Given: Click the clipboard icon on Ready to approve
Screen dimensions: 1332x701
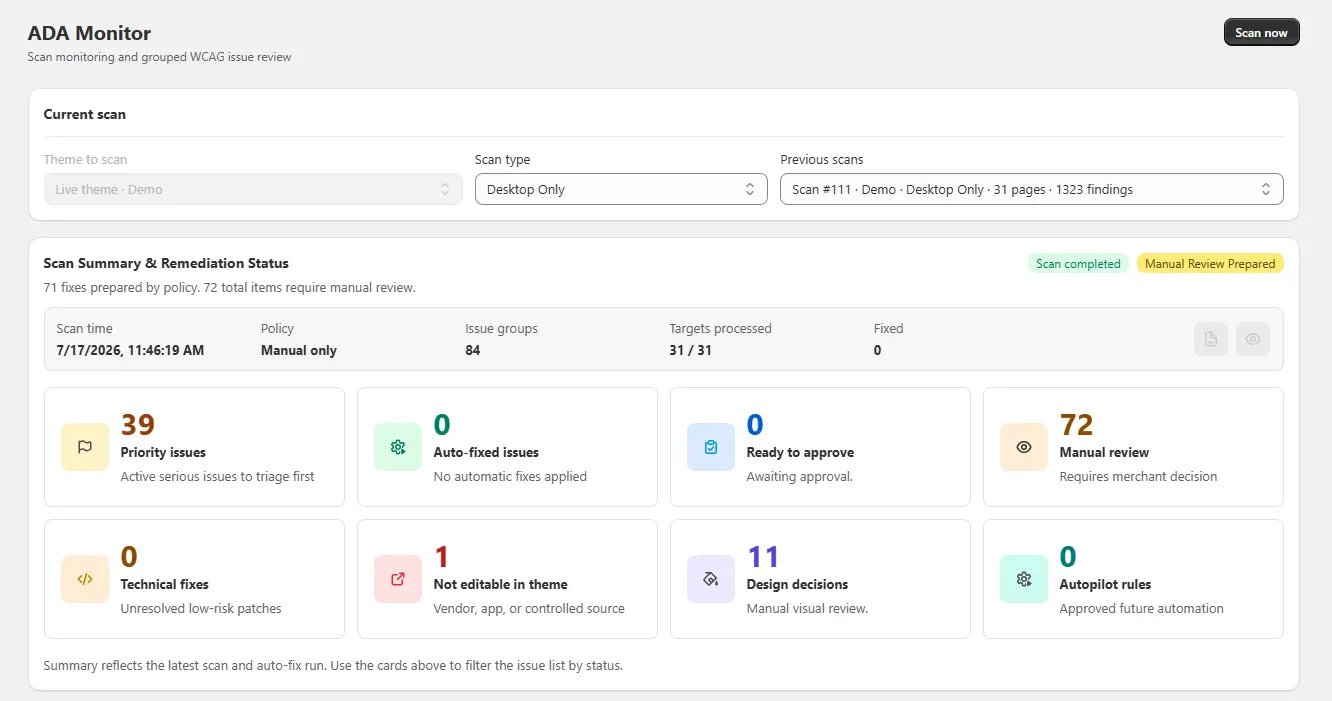Looking at the screenshot, I should pyautogui.click(x=711, y=447).
